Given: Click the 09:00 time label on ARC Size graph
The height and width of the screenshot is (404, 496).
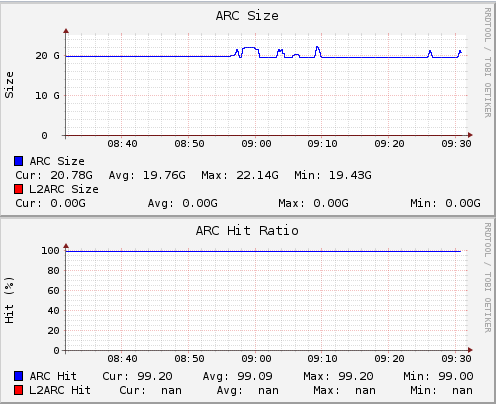Looking at the screenshot, I should click(256, 144).
